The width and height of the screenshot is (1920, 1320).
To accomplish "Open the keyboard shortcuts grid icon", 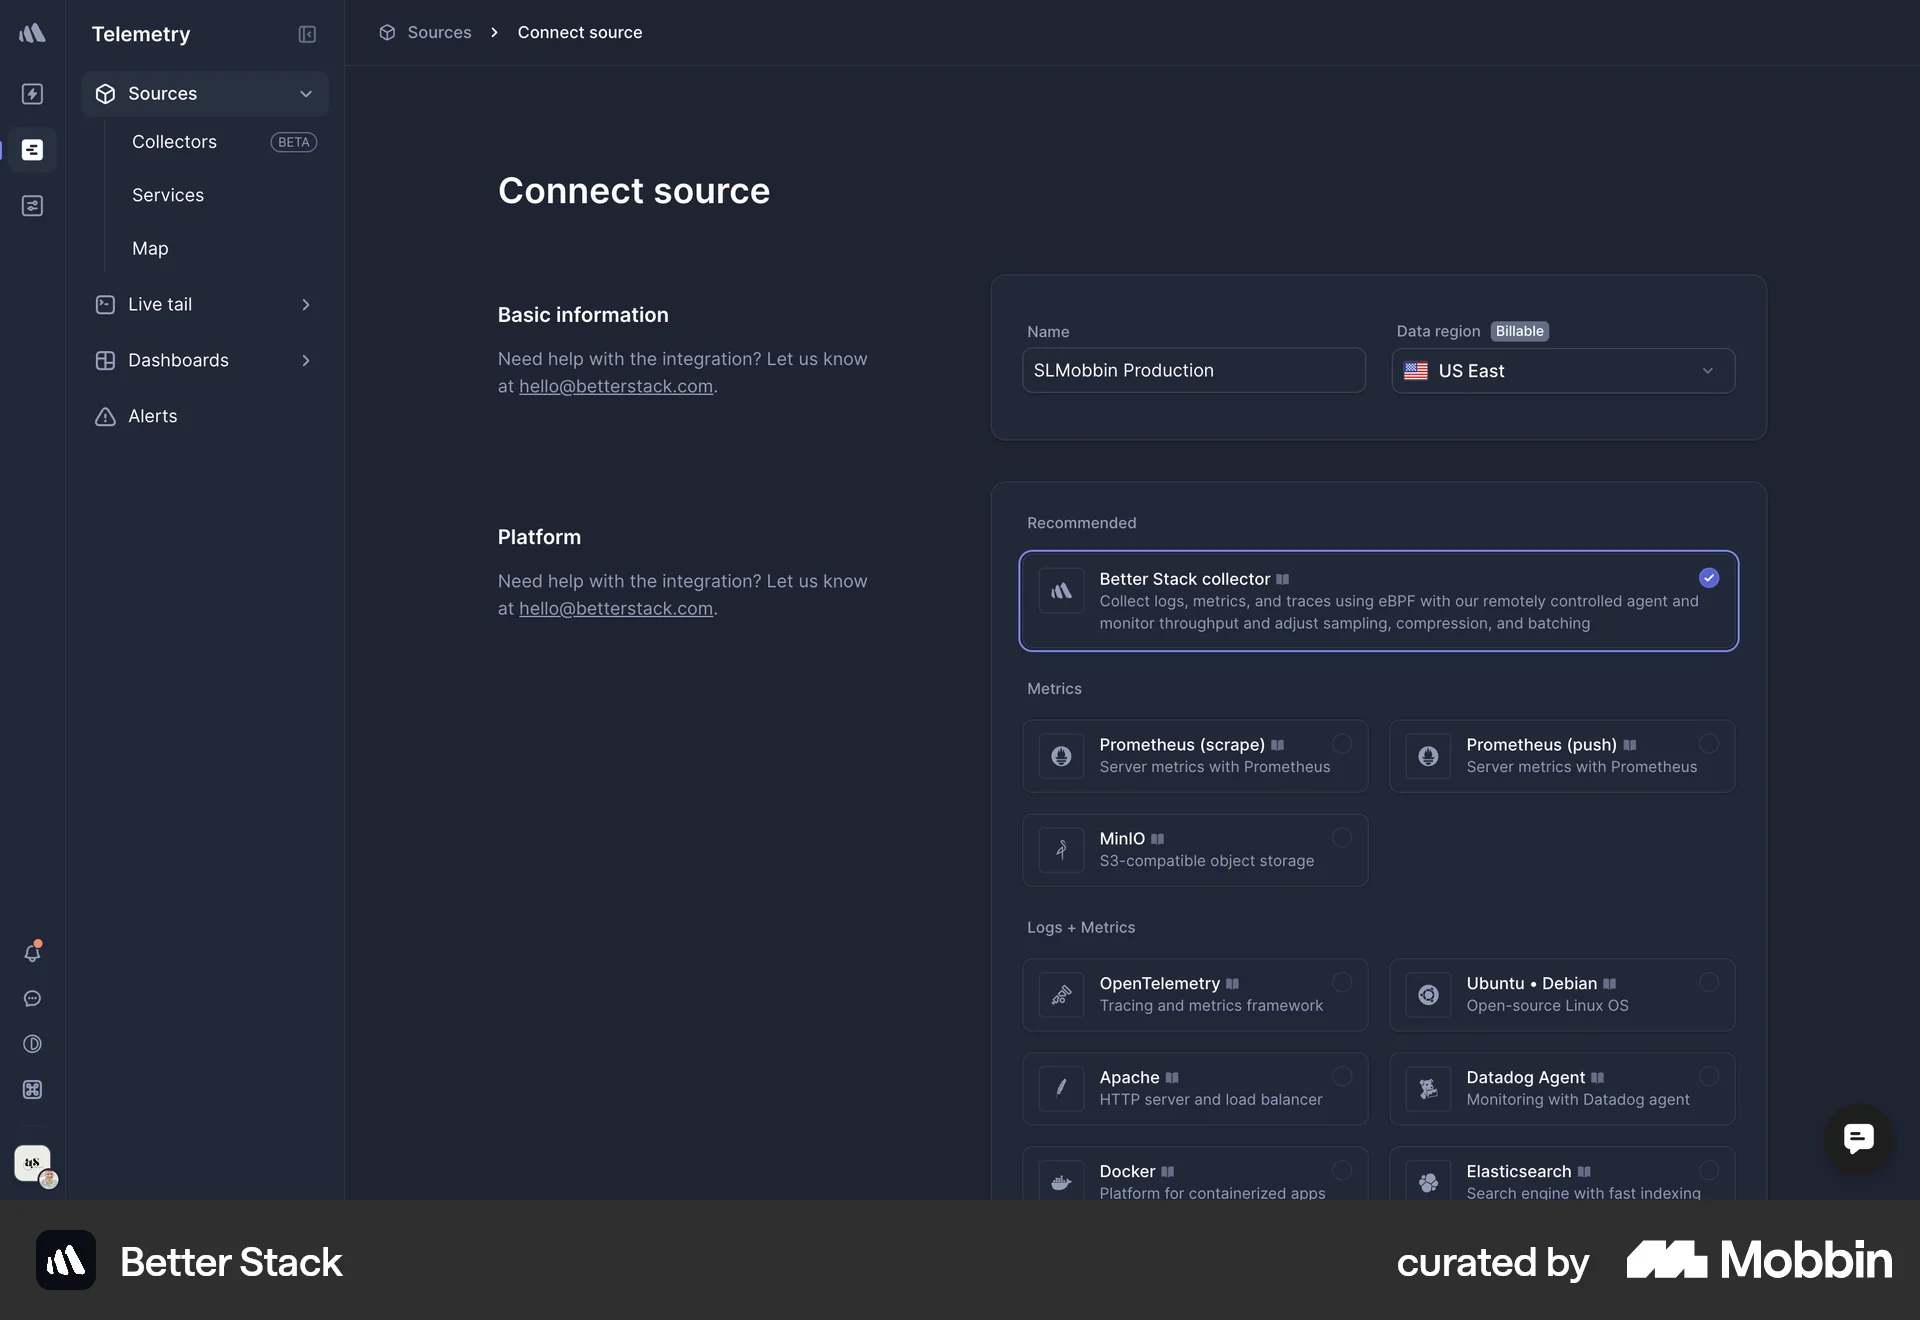I will pyautogui.click(x=33, y=1090).
